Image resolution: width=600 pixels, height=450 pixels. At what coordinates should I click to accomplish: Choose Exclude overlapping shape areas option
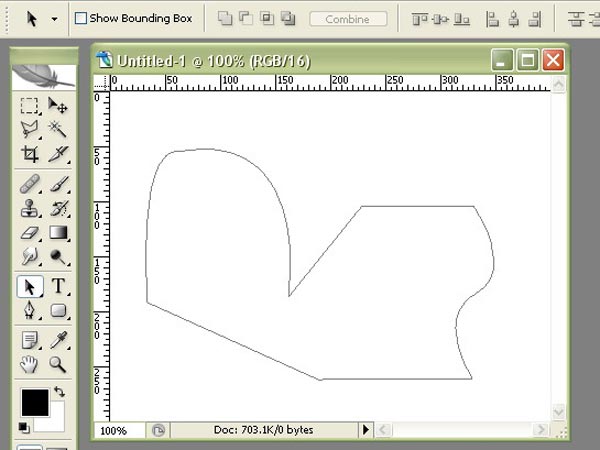[288, 18]
